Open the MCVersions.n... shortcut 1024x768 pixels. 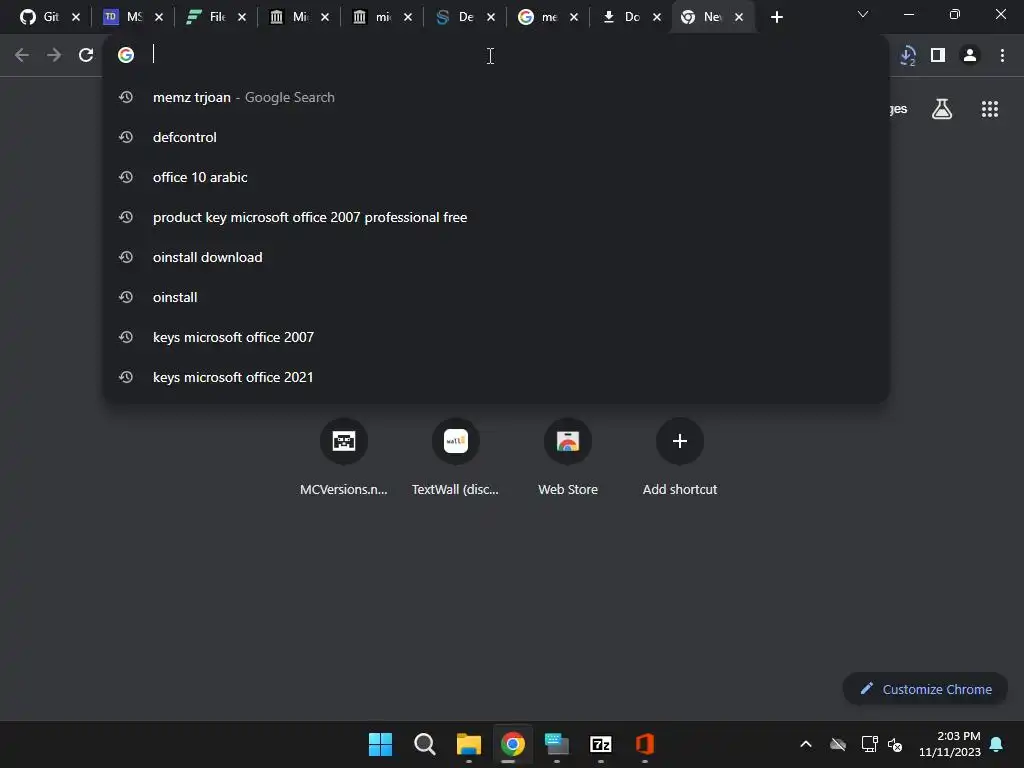pos(344,458)
